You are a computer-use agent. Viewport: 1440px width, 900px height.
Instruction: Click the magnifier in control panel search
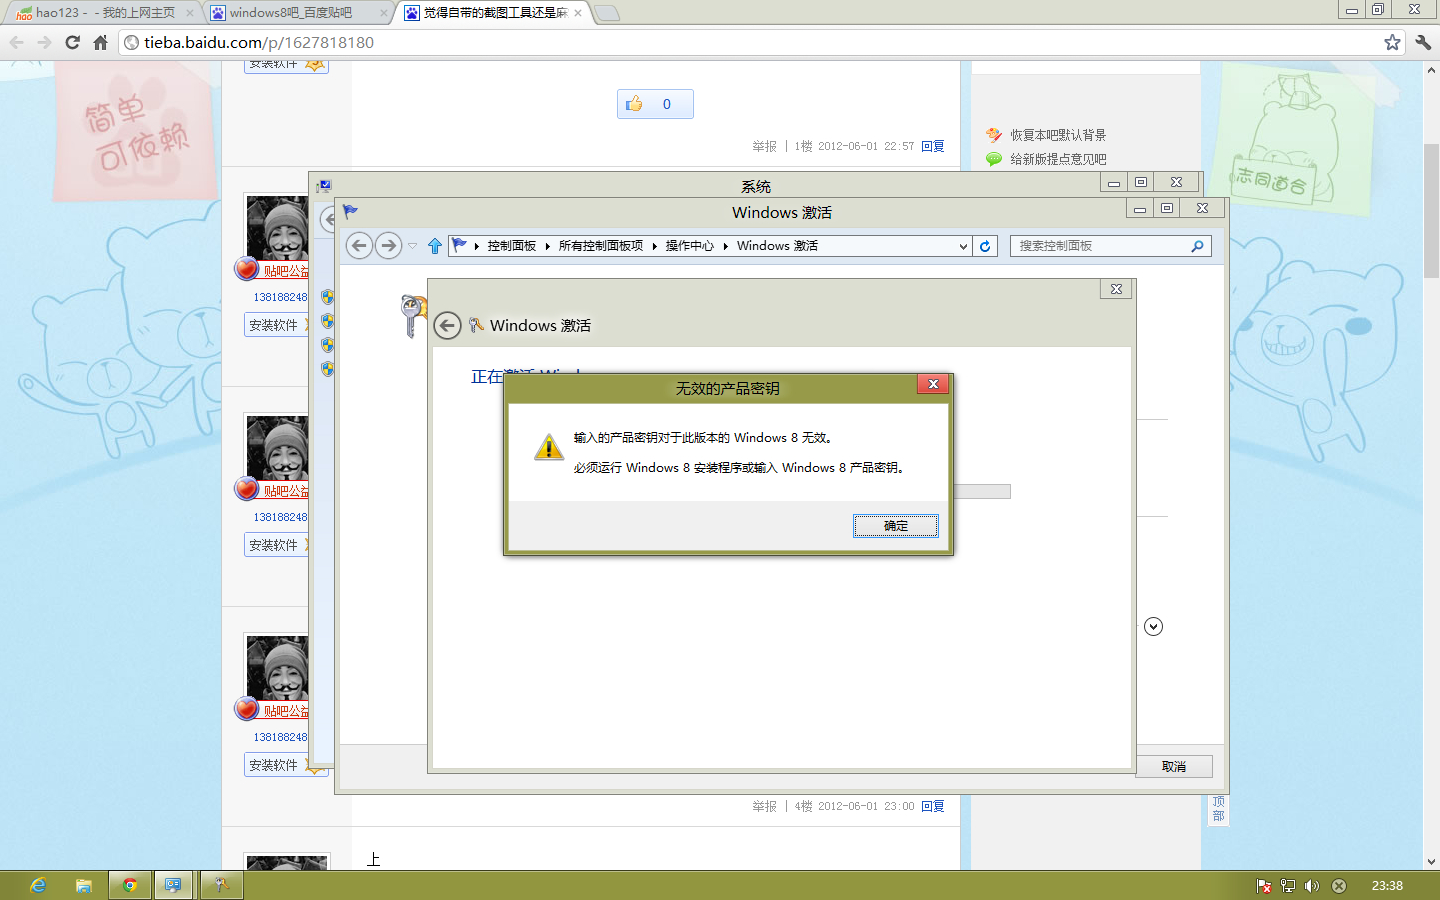[1197, 246]
